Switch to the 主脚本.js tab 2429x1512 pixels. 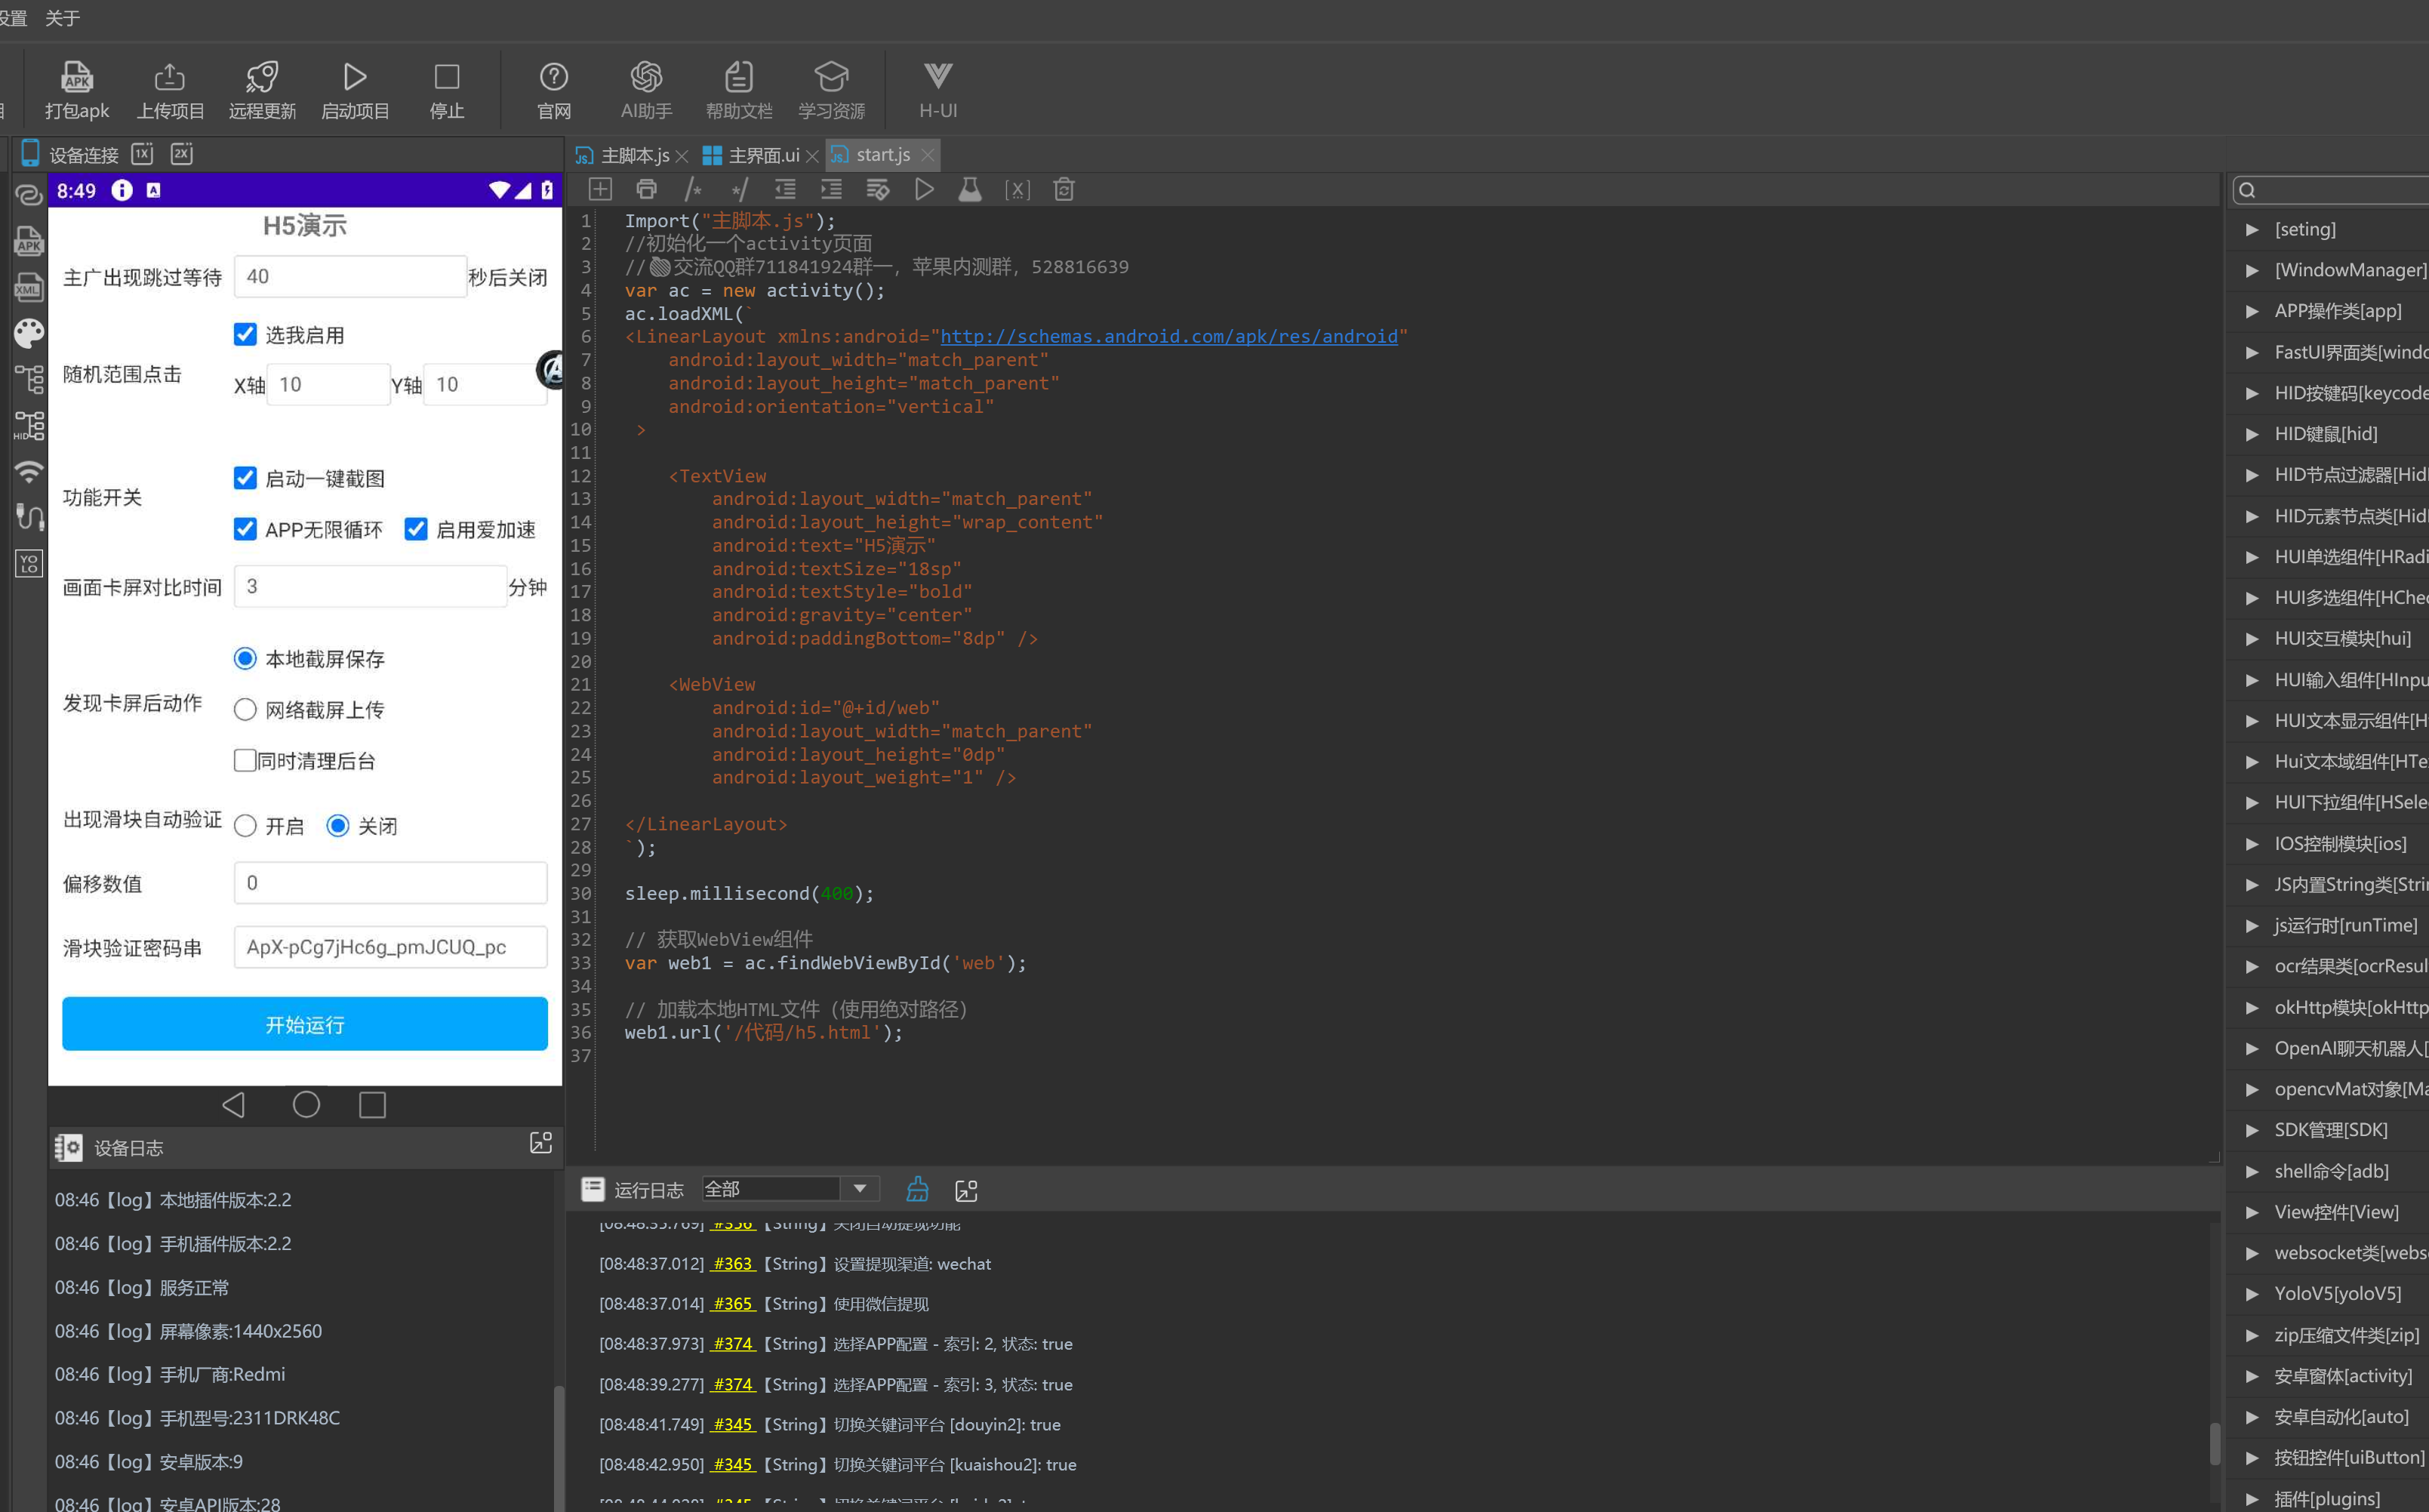point(634,155)
